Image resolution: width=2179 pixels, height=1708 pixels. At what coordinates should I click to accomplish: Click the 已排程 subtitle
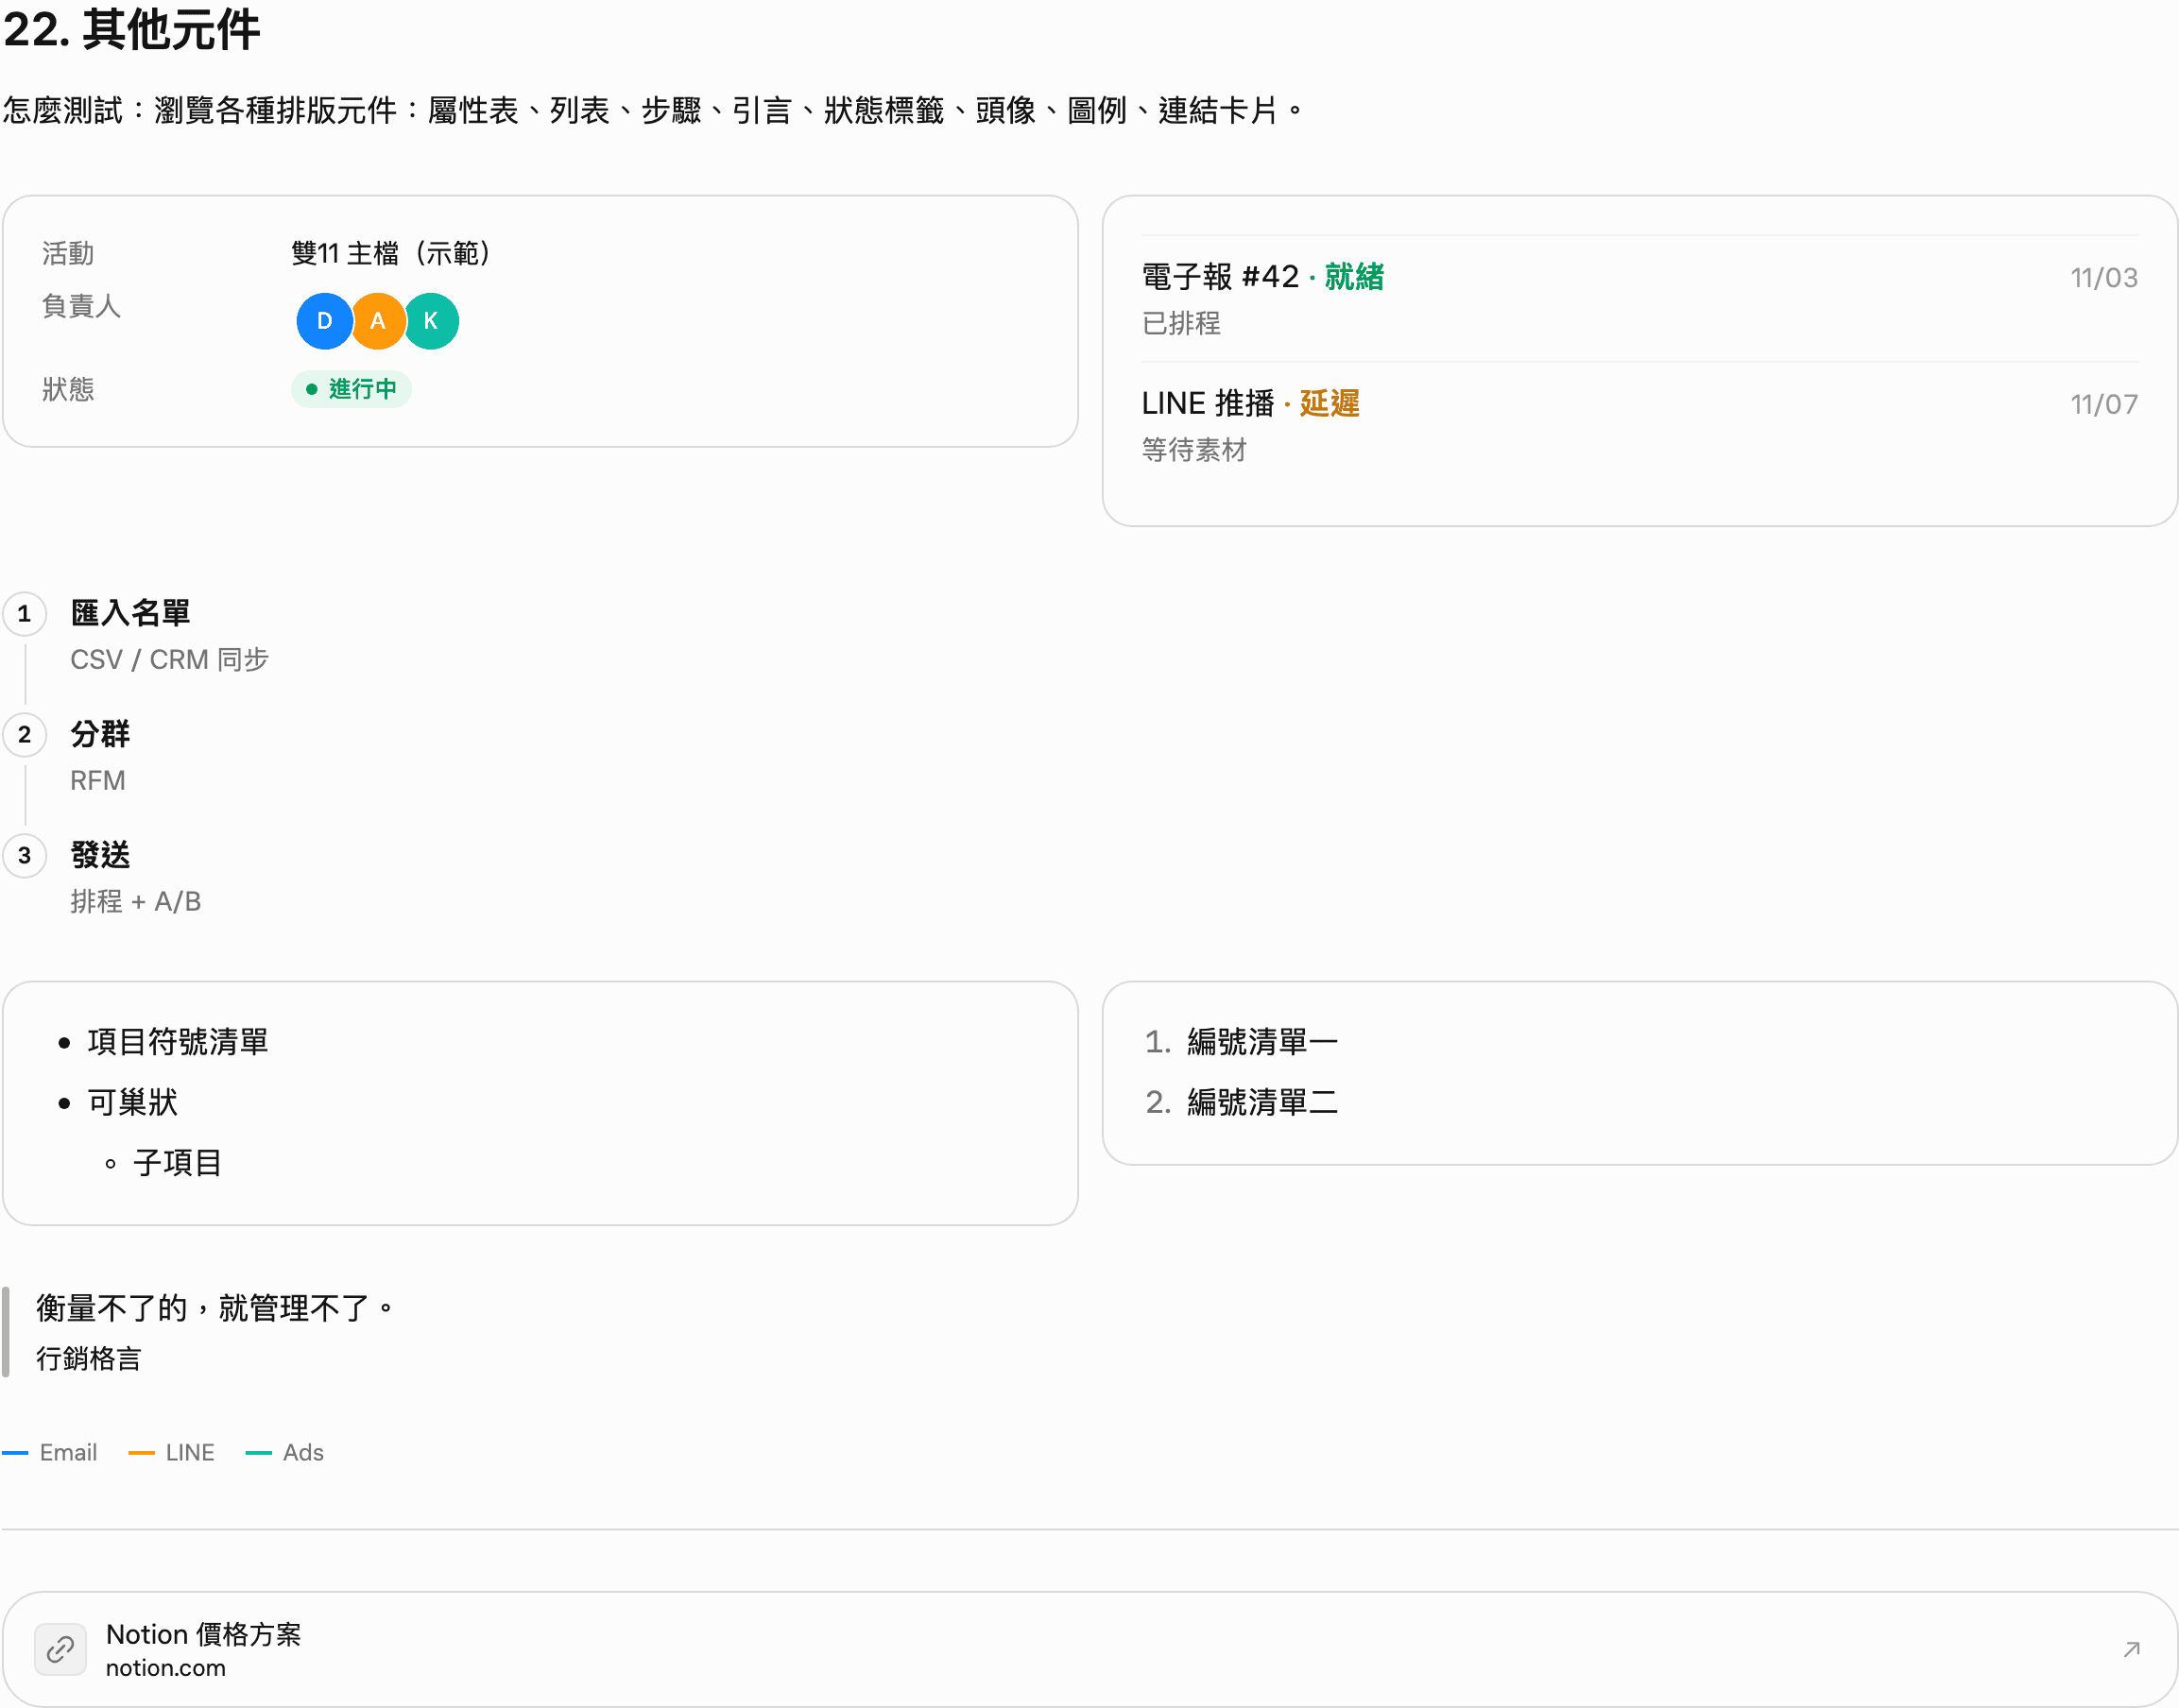1181,323
